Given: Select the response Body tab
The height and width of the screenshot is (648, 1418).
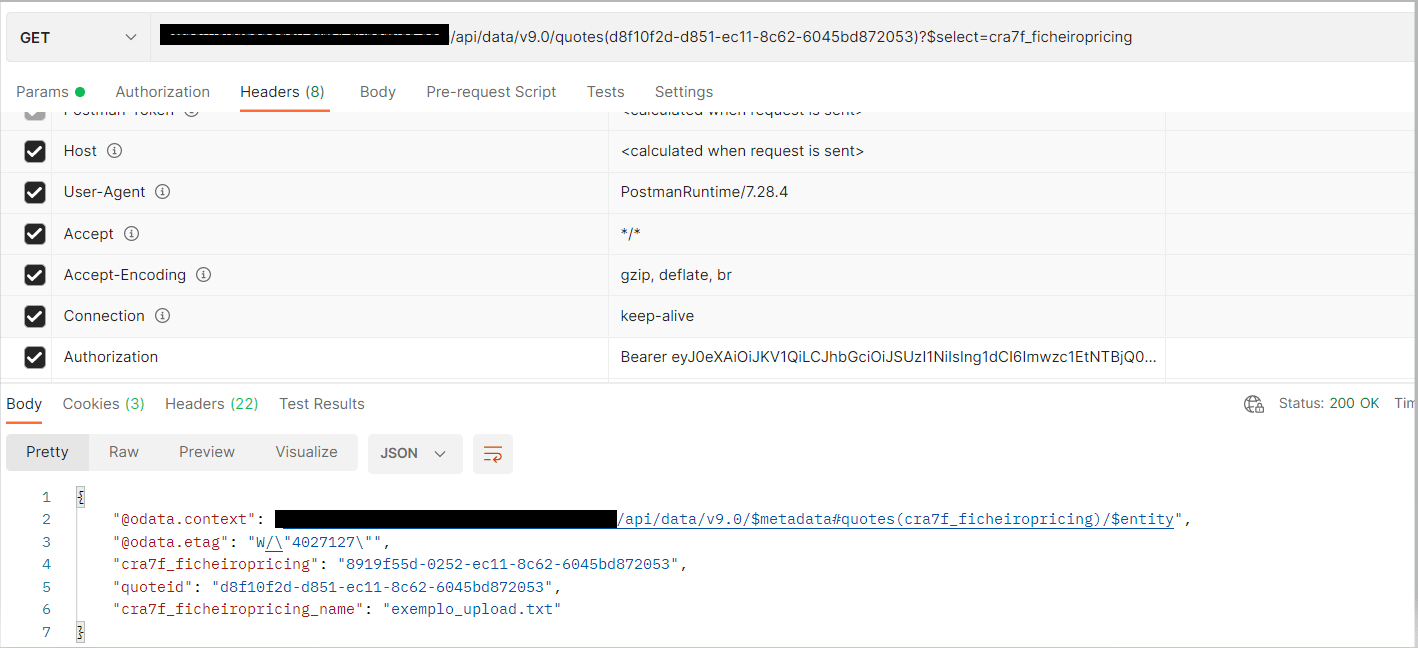Looking at the screenshot, I should [24, 404].
